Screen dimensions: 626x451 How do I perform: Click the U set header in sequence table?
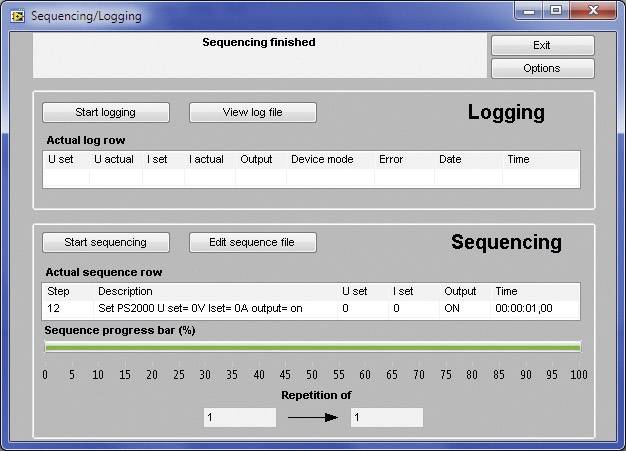point(355,291)
